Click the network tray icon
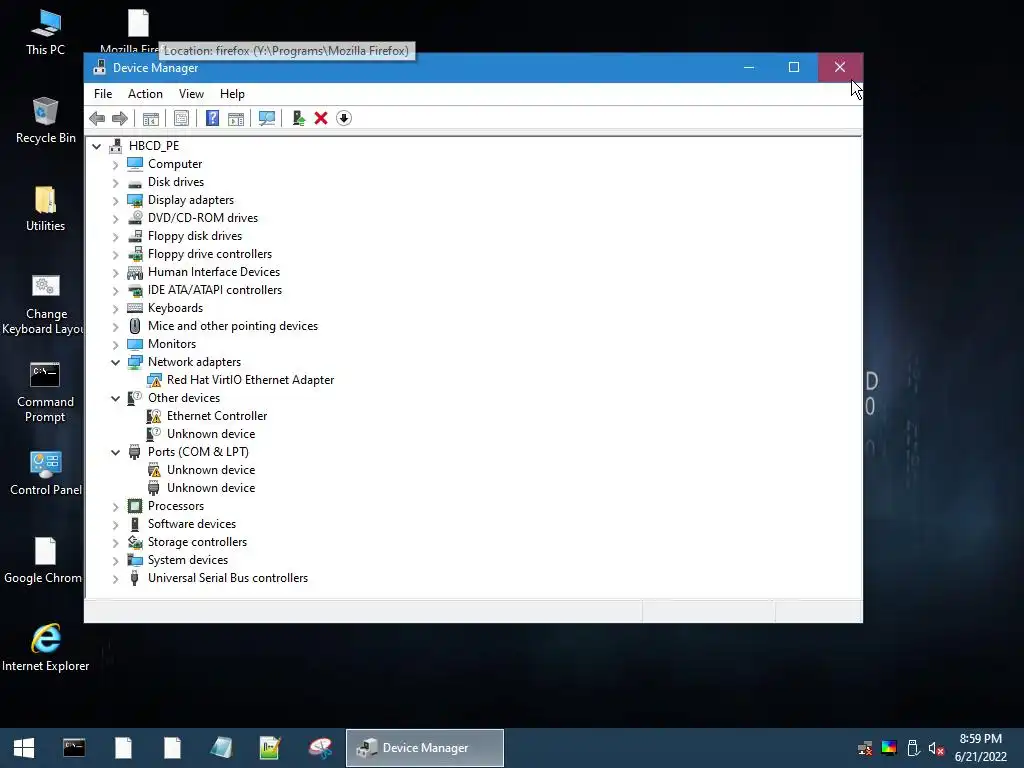Screen dimensions: 1024x768 point(865,748)
